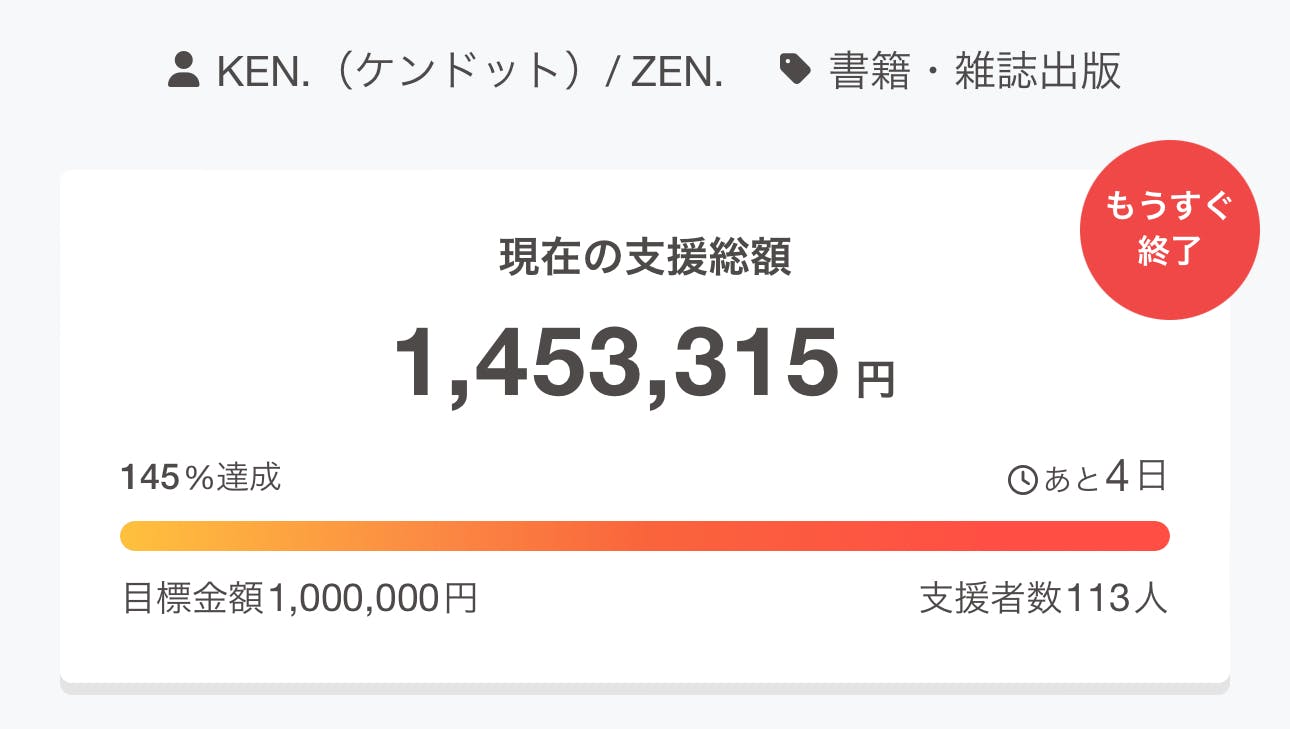The height and width of the screenshot is (729, 1290).
Task: Click the 目標金額 label
Action: [x=194, y=599]
